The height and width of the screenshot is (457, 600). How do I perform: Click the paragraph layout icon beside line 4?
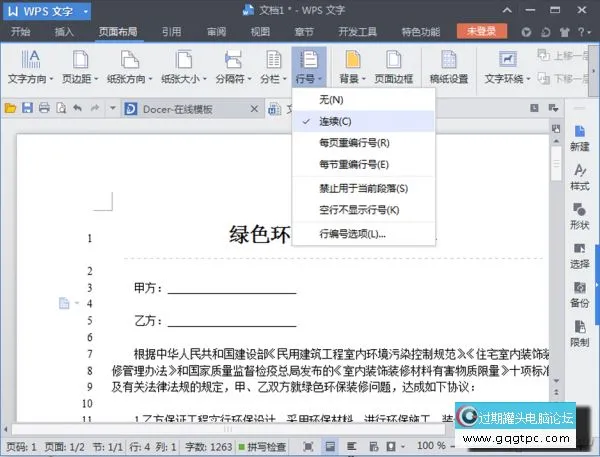click(64, 303)
